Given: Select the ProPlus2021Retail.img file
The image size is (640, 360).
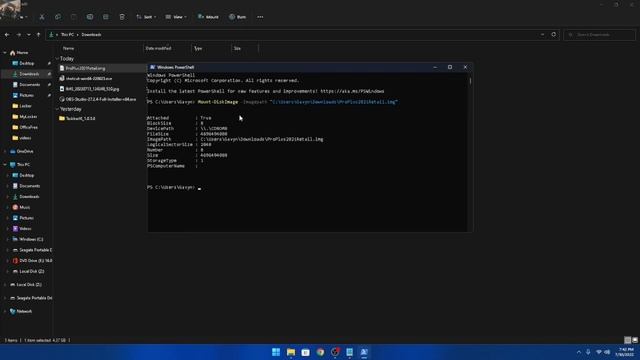Looking at the screenshot, I should pyautogui.click(x=85, y=68).
